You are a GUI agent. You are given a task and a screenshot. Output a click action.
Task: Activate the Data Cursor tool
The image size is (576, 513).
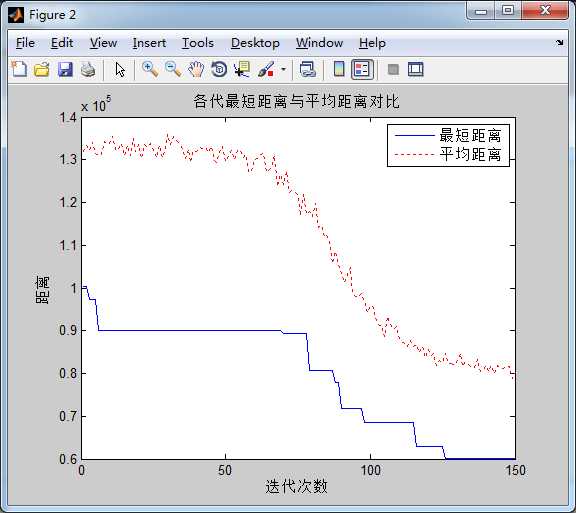pyautogui.click(x=242, y=69)
